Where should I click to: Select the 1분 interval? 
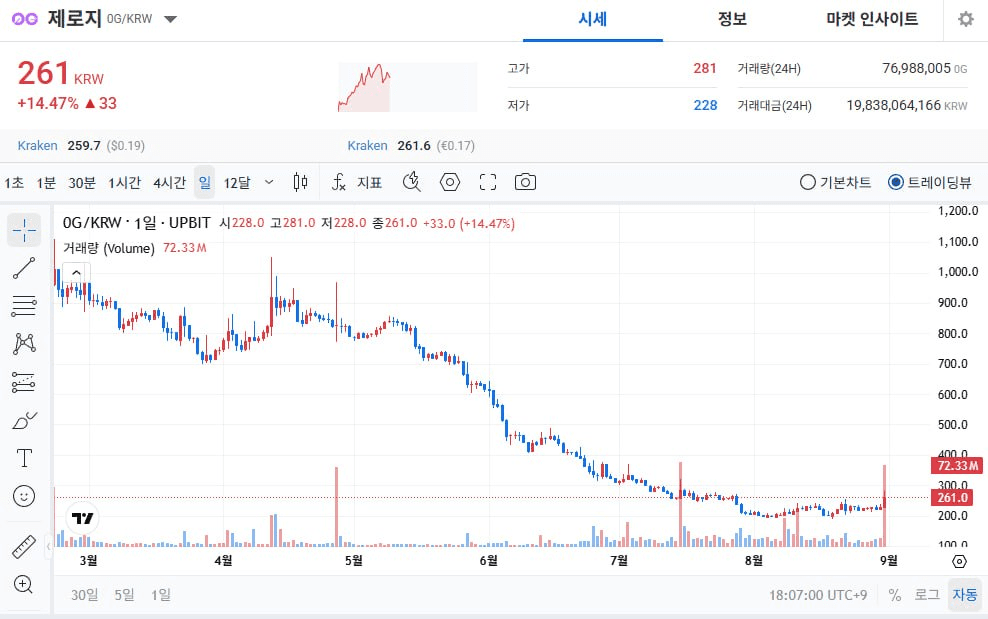(x=46, y=183)
